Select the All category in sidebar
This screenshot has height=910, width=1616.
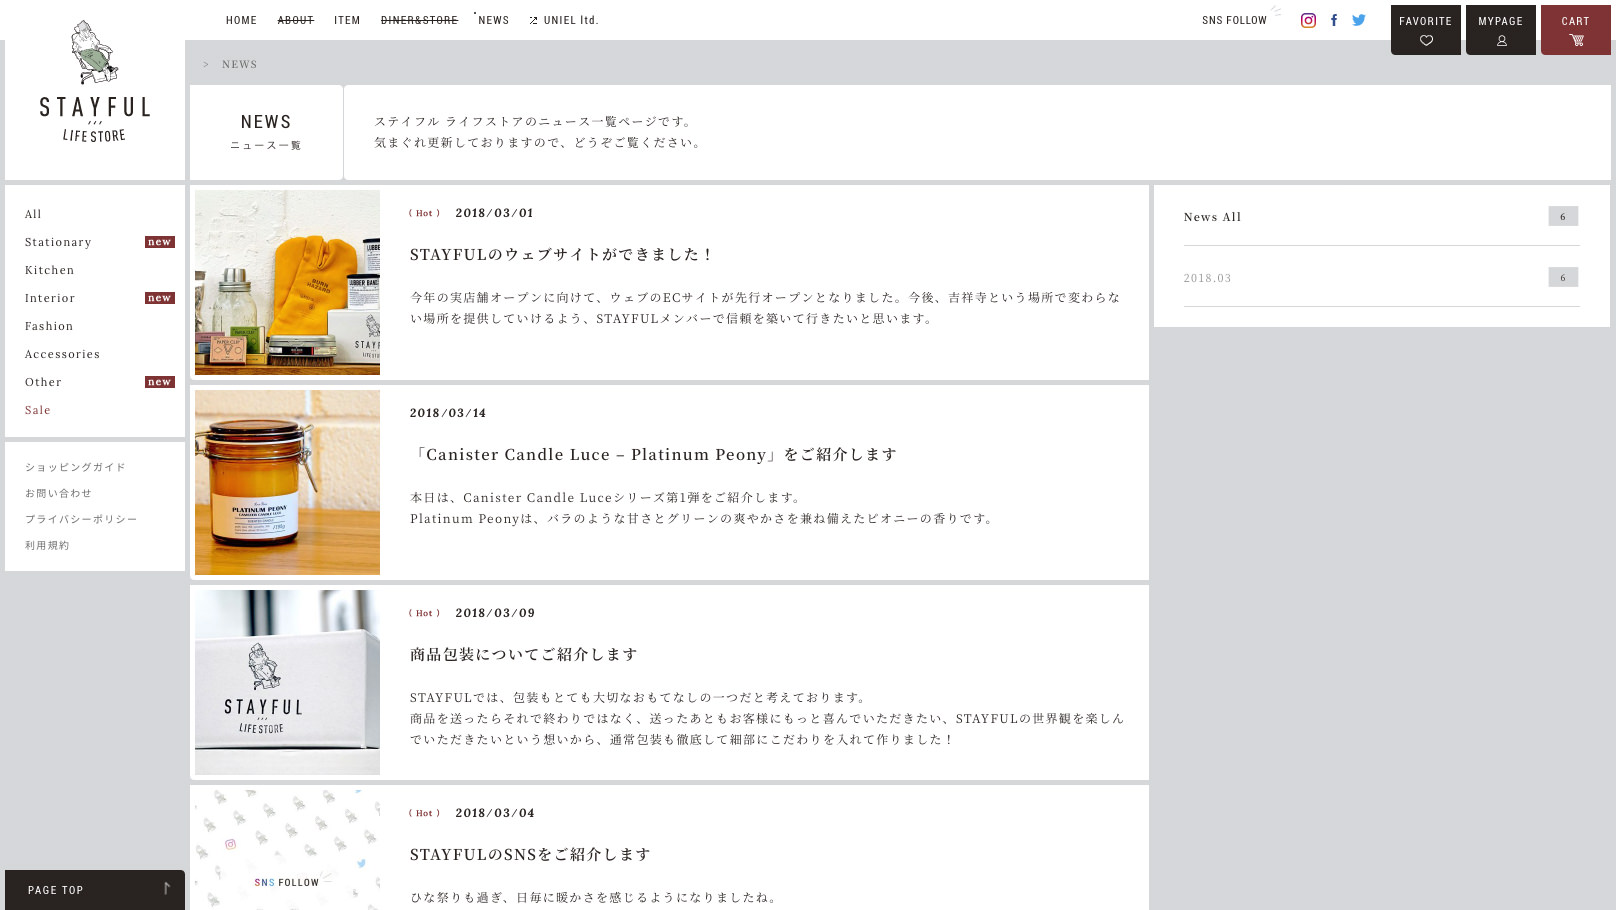point(33,214)
